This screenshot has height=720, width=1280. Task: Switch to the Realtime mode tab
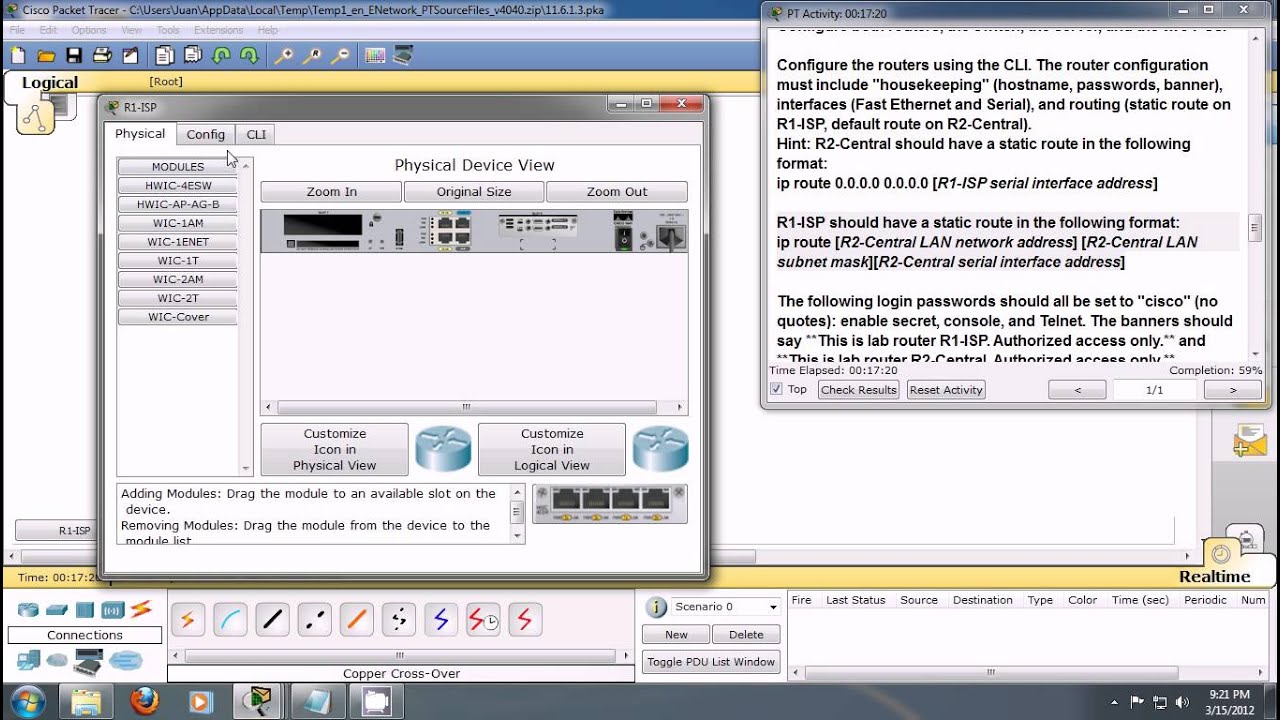point(1214,576)
